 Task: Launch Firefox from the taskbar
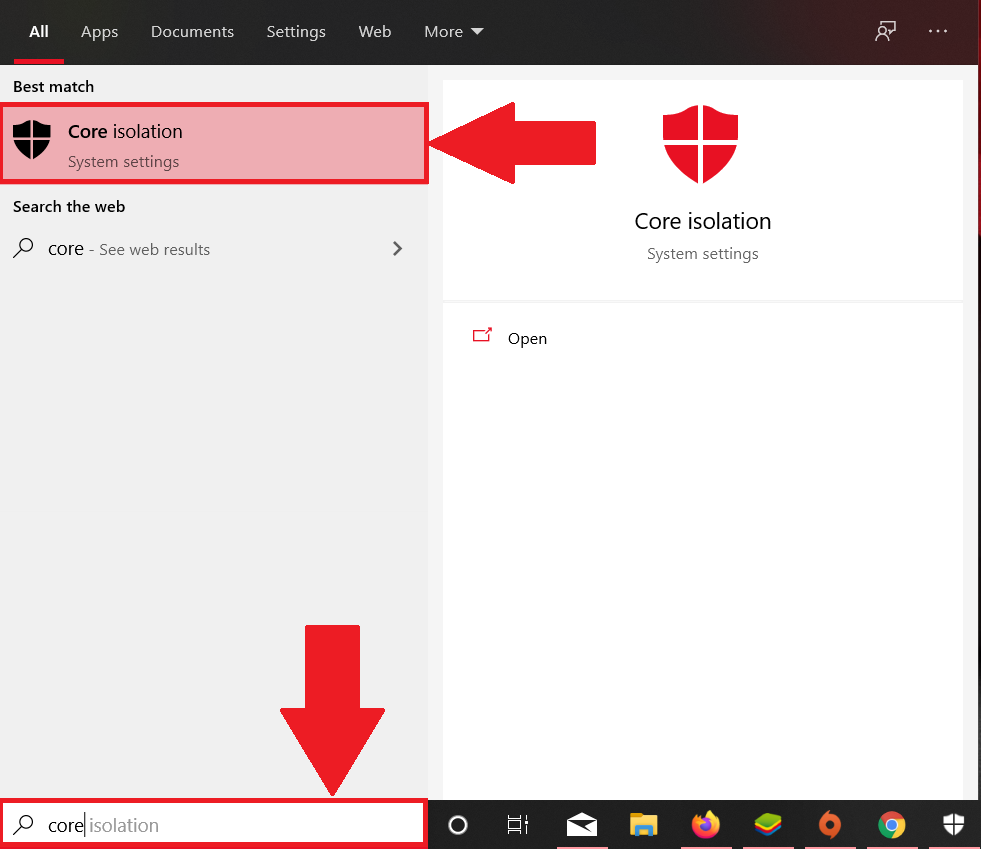pyautogui.click(x=705, y=825)
